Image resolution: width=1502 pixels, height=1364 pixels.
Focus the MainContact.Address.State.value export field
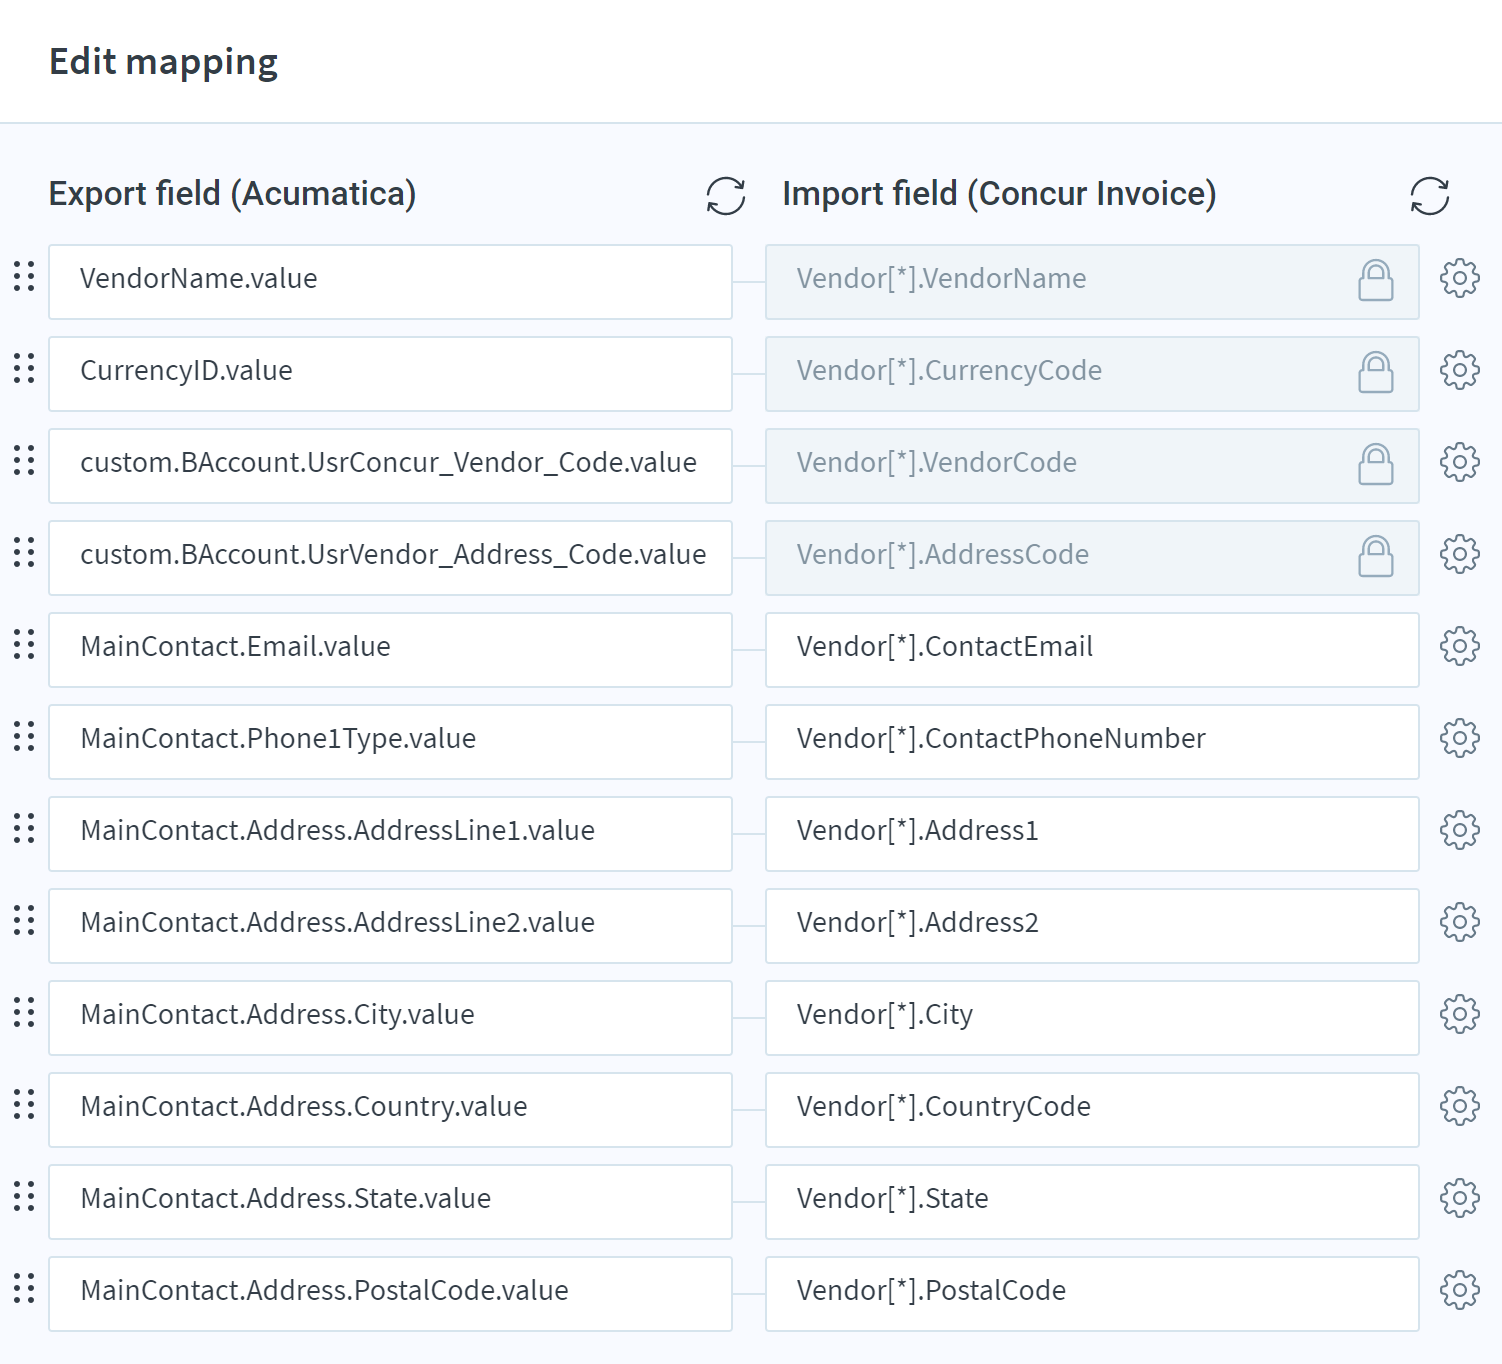pyautogui.click(x=390, y=1202)
